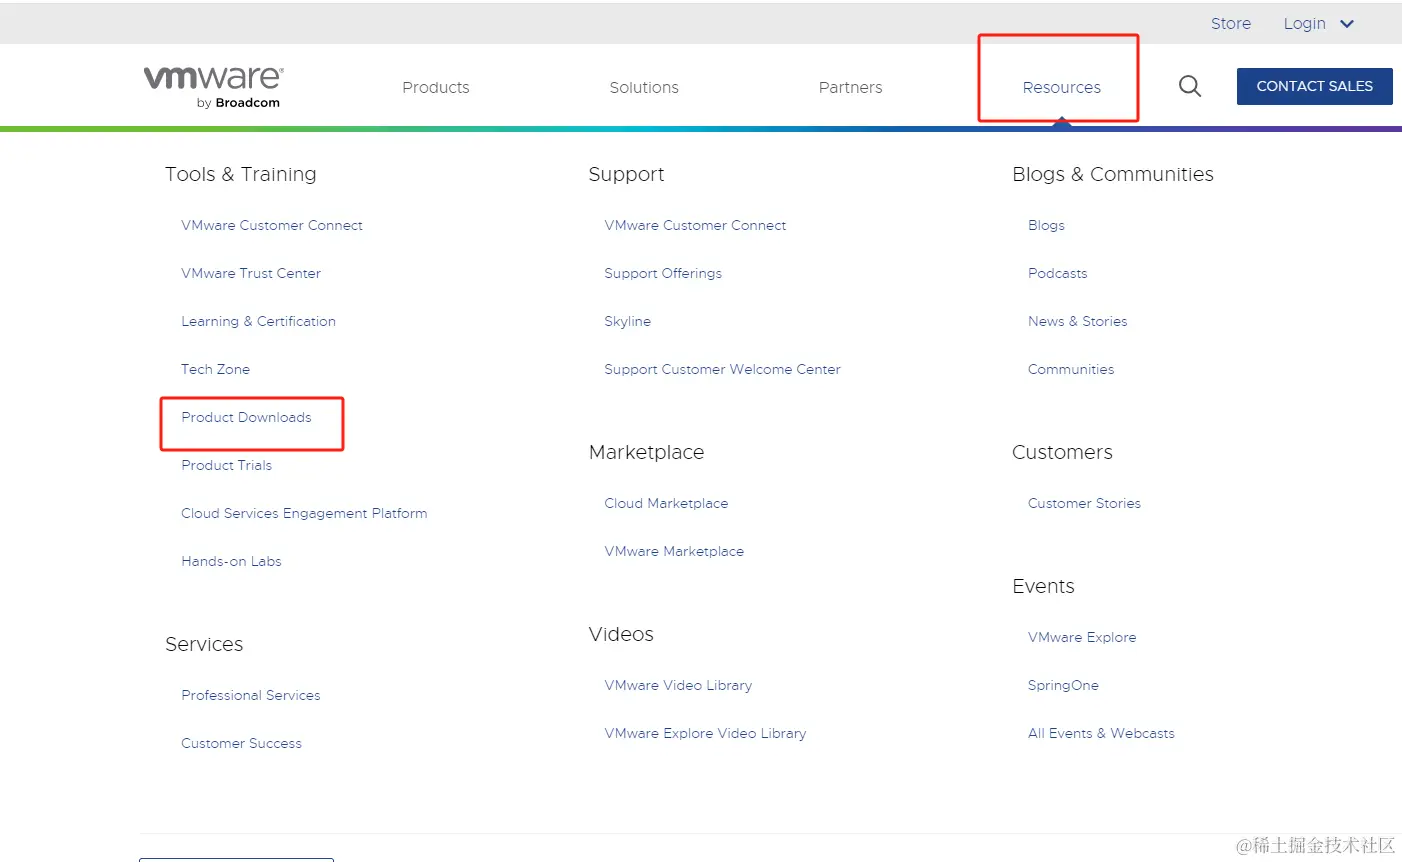Open VMware Customer Connect under Support
1402x862 pixels.
click(x=695, y=225)
